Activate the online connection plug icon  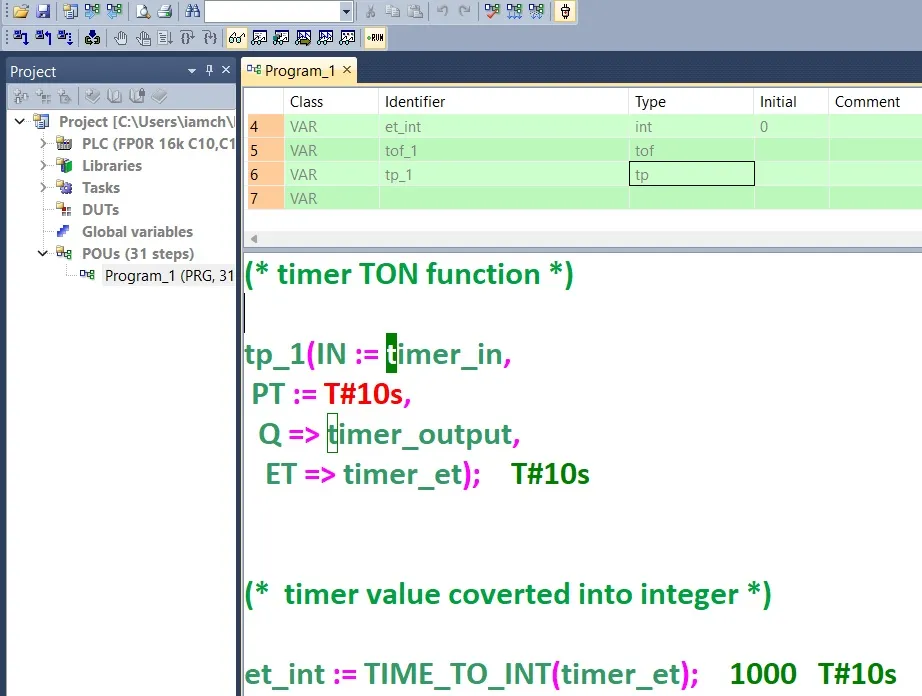click(x=564, y=11)
